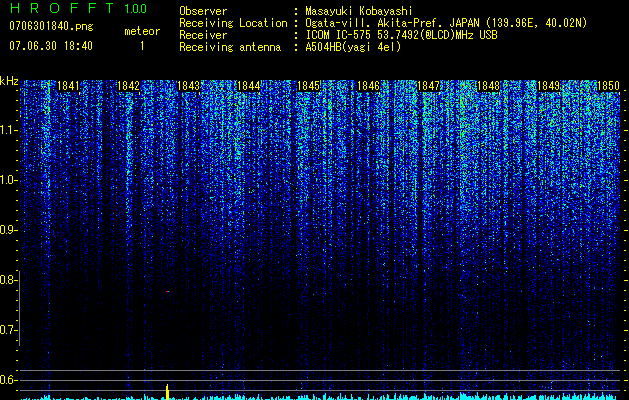
Task: Click the 1841 time marker
Action: [x=69, y=86]
